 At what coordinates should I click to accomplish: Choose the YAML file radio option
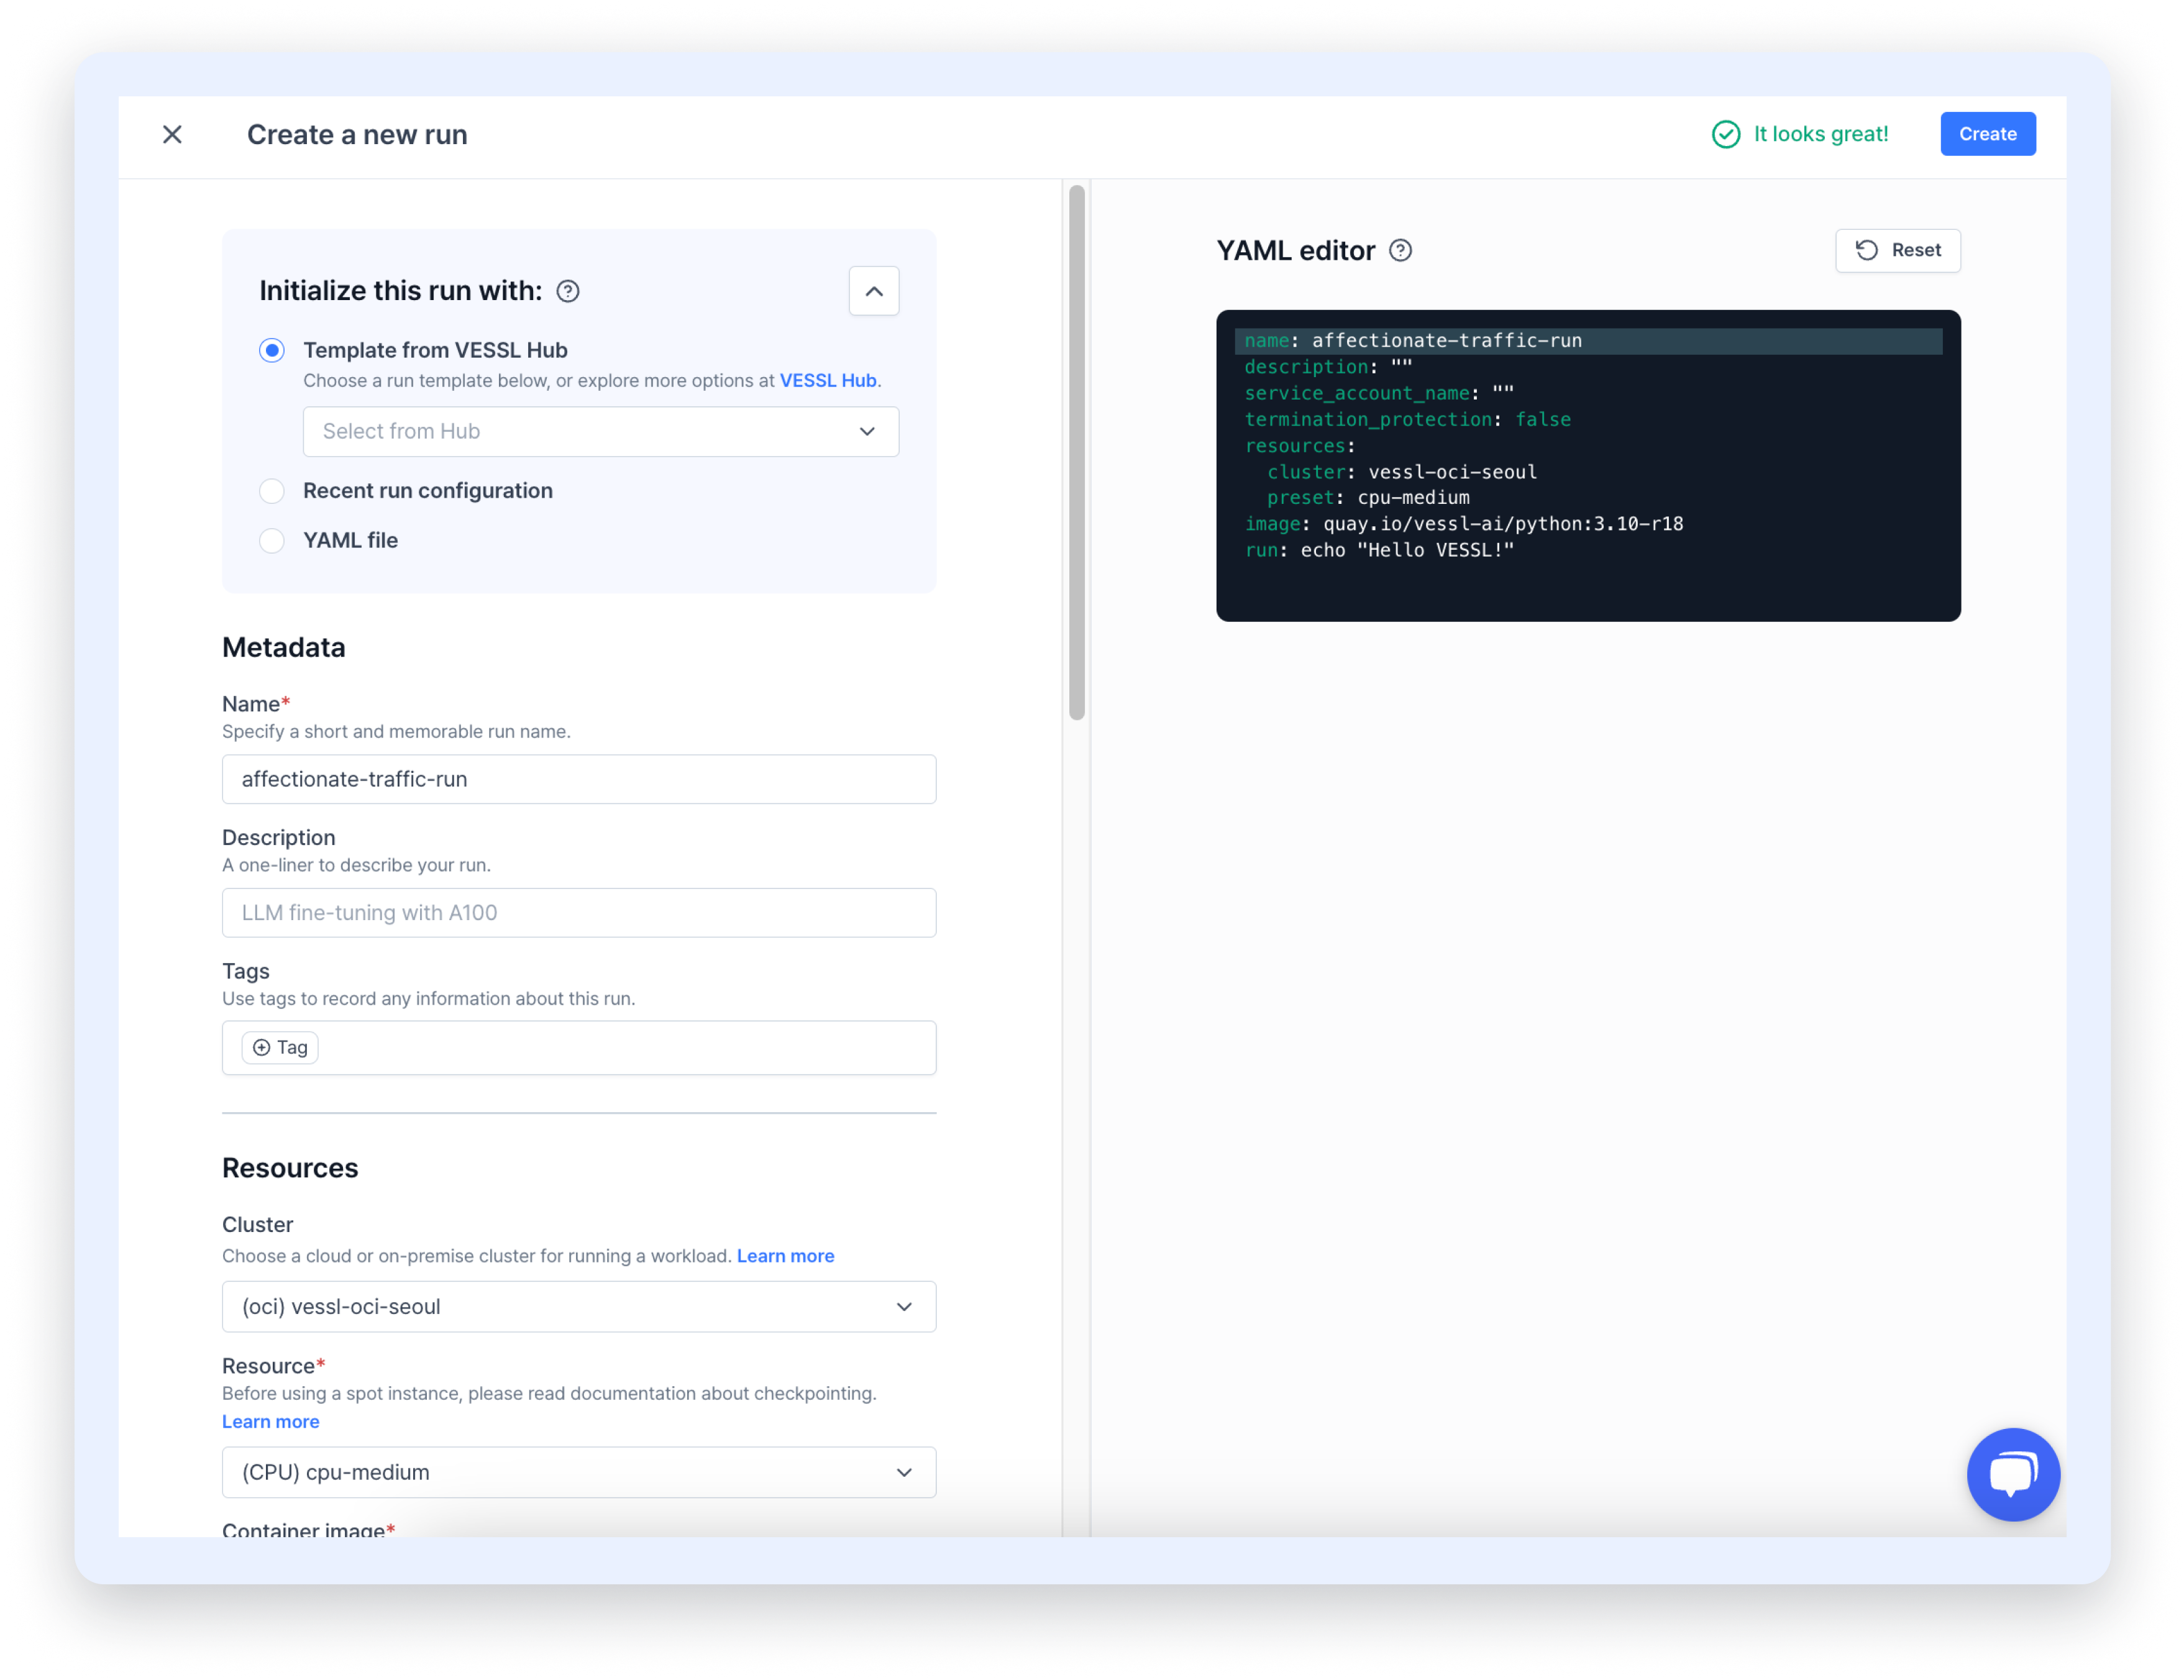tap(272, 541)
